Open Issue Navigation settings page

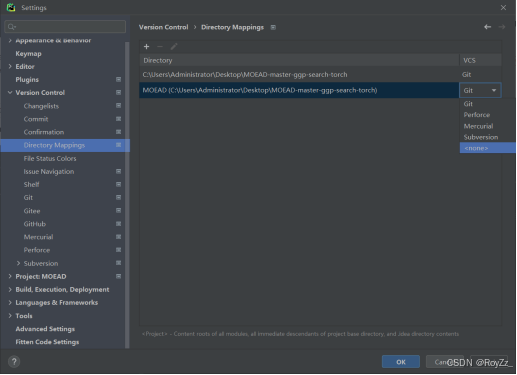(x=49, y=171)
